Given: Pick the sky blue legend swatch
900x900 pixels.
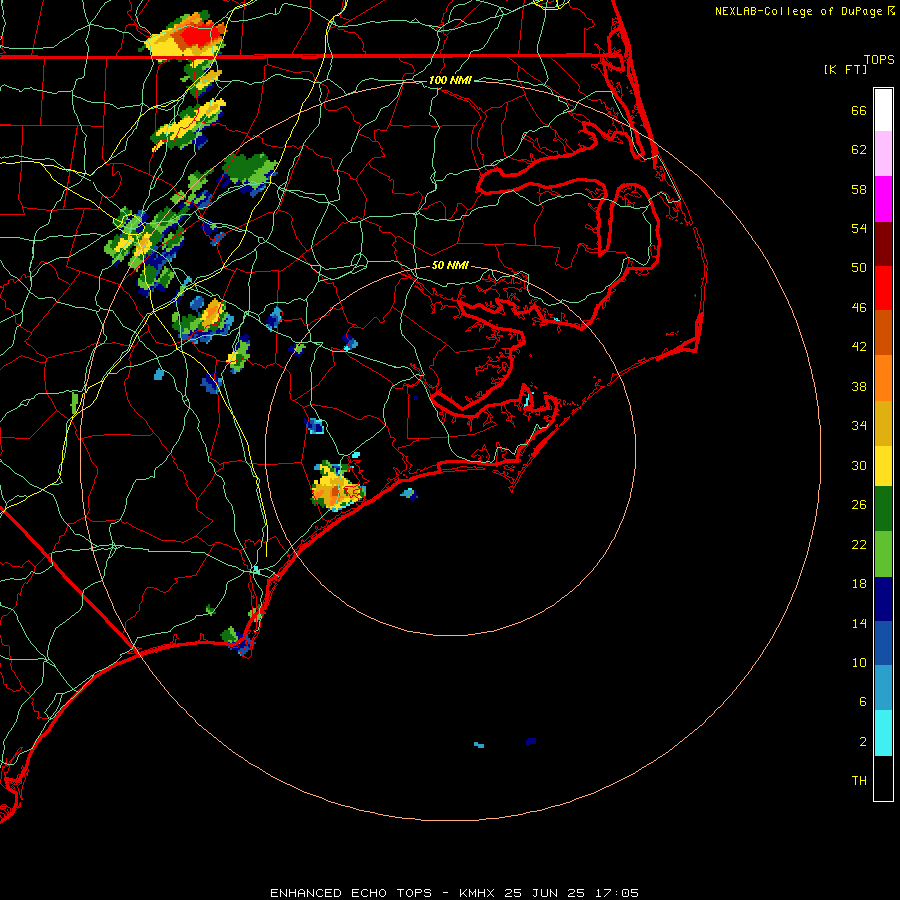Looking at the screenshot, I should pos(883,687).
